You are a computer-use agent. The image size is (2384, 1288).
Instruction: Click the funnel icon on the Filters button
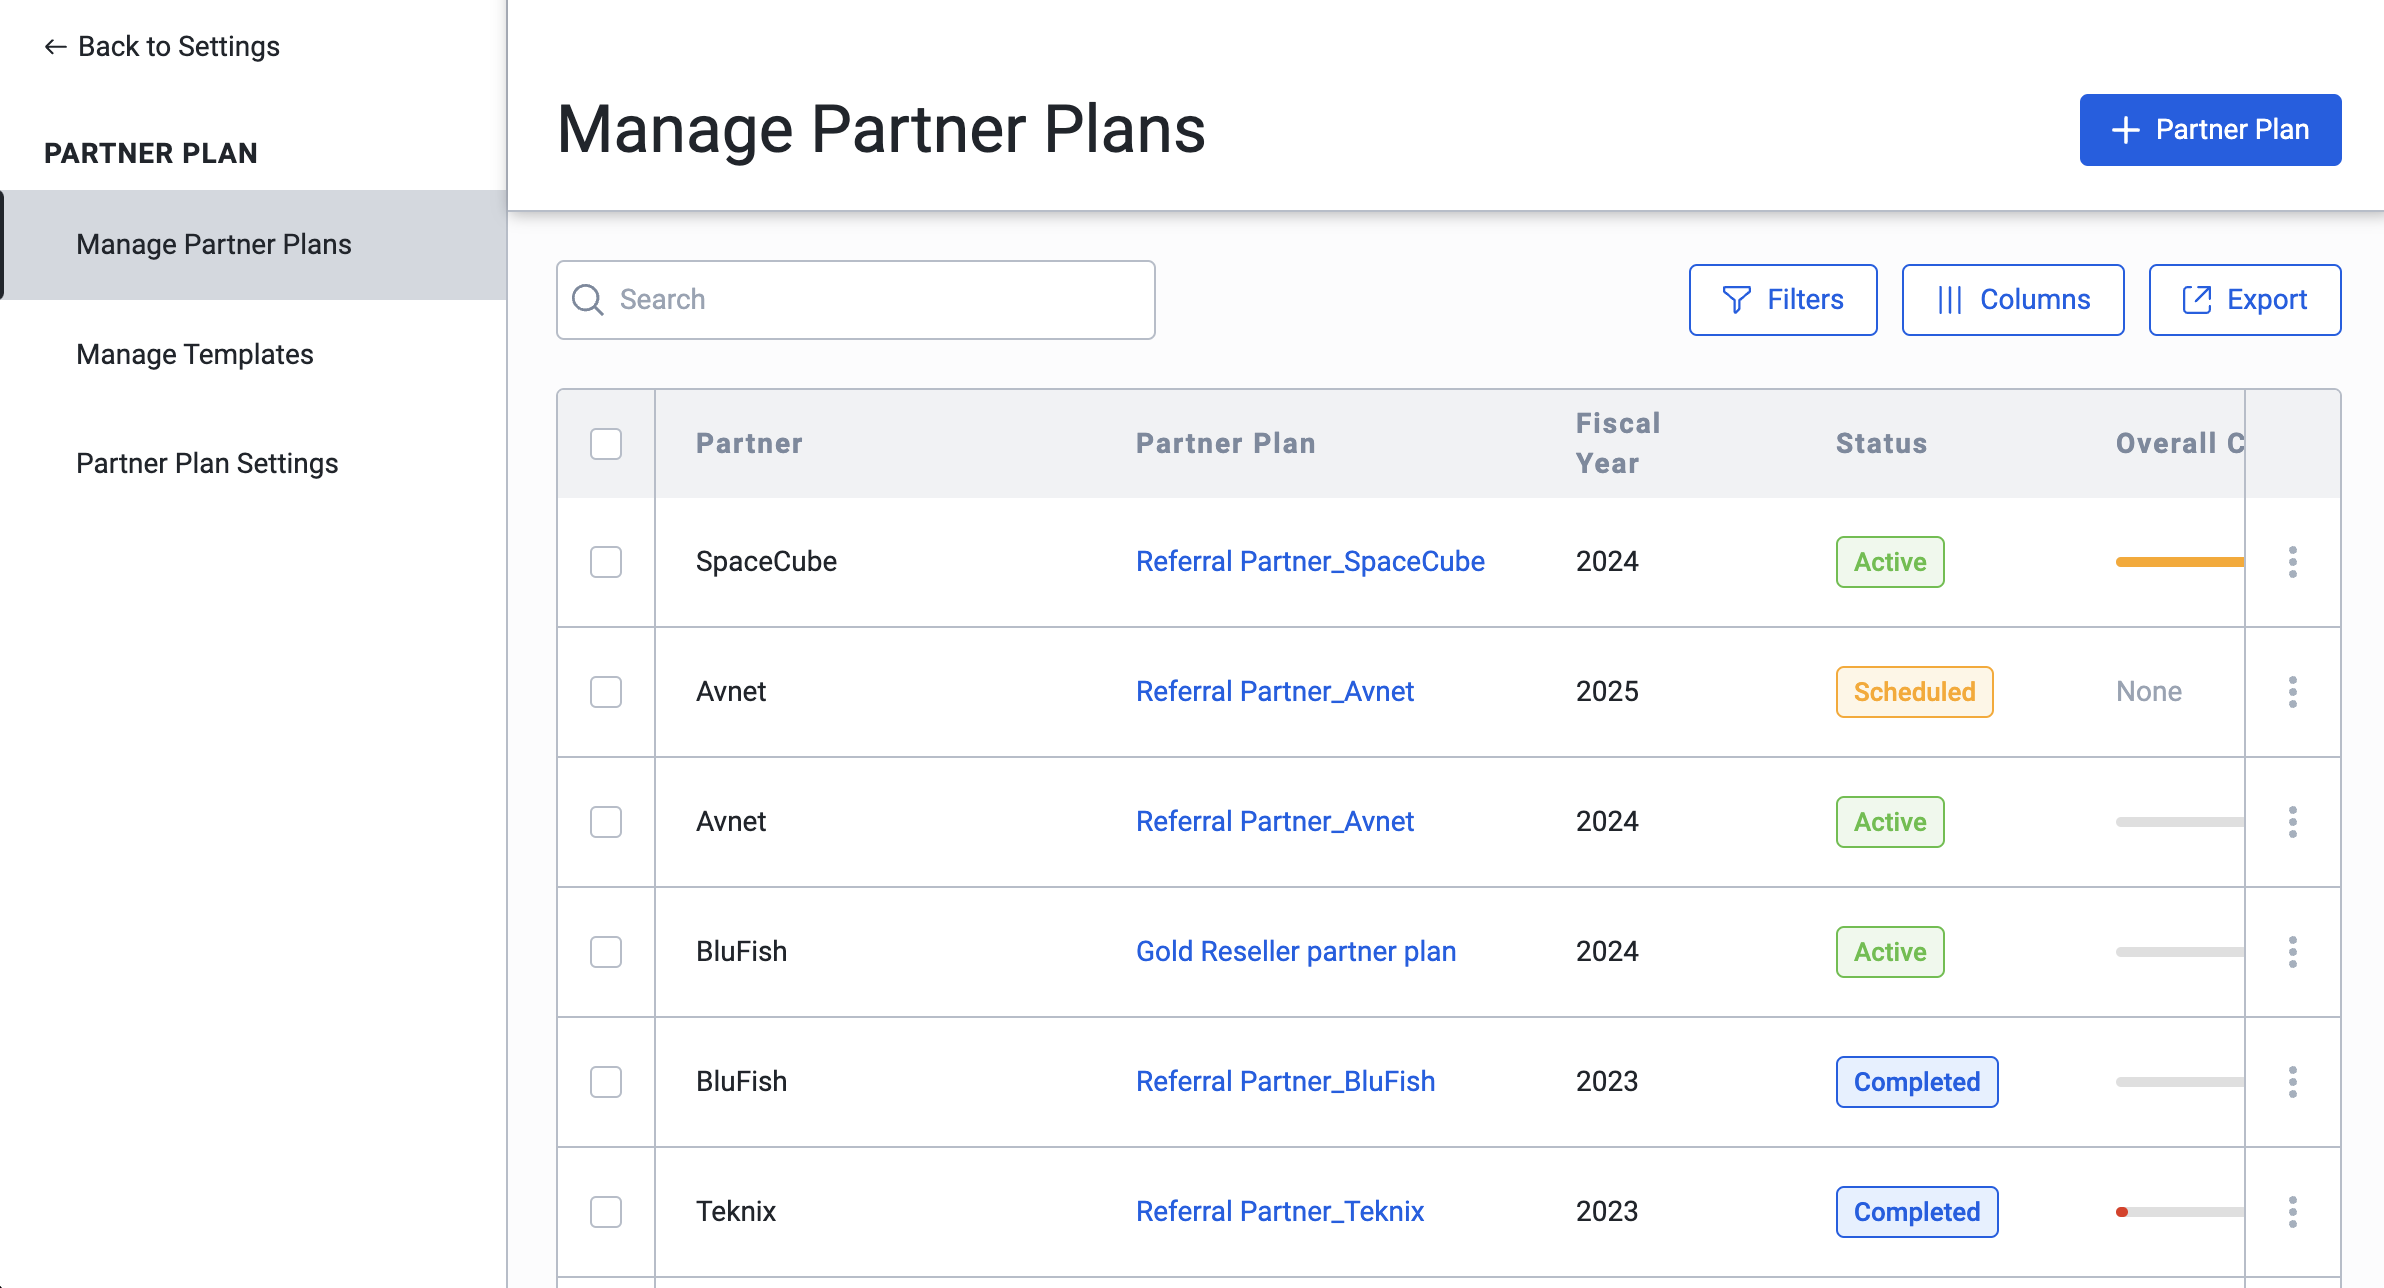pos(1737,300)
